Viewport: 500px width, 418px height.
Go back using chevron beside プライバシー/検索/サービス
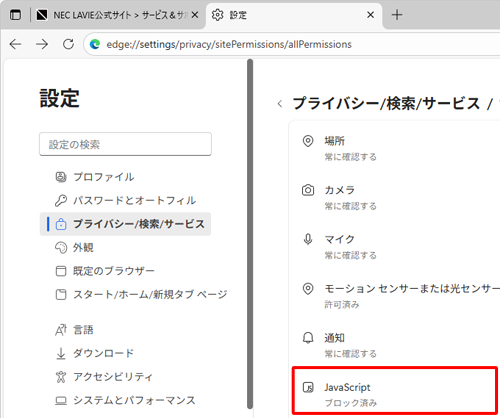coord(280,104)
